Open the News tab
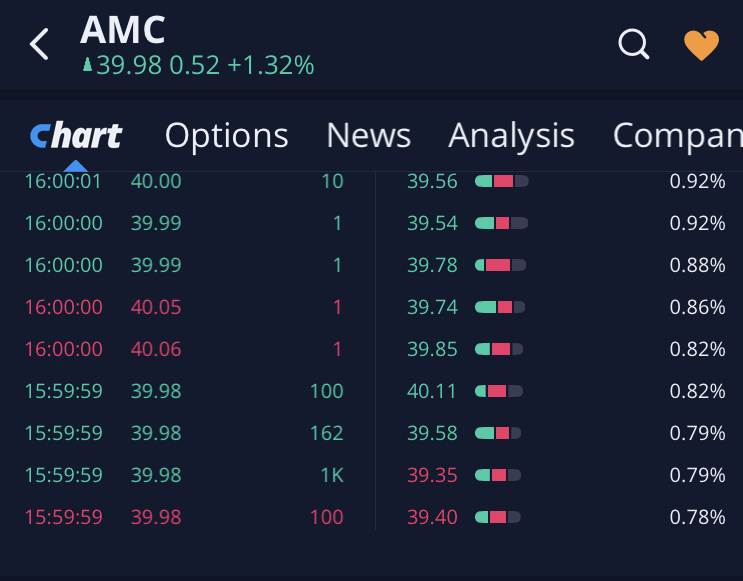743x581 pixels. [368, 135]
